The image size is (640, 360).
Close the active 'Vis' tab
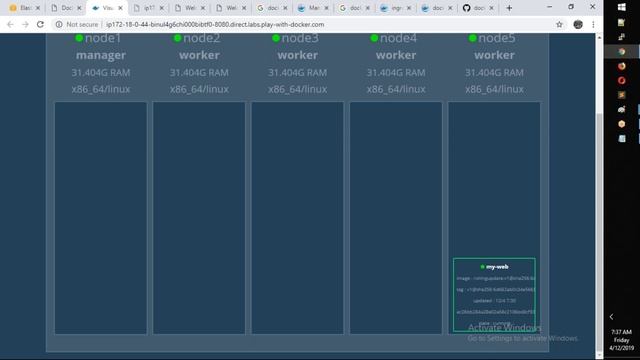click(x=120, y=8)
